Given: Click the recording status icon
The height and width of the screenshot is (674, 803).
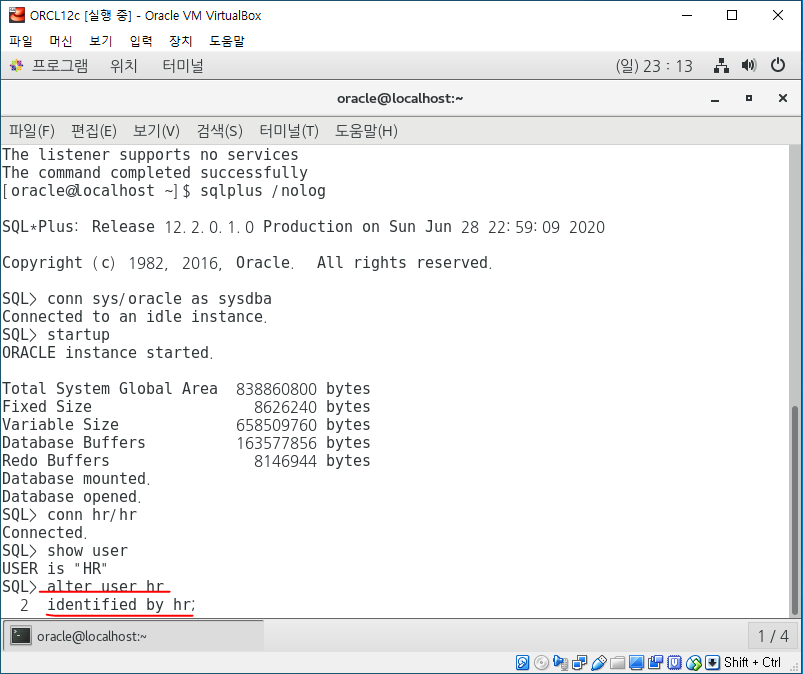Looking at the screenshot, I should coord(655,662).
